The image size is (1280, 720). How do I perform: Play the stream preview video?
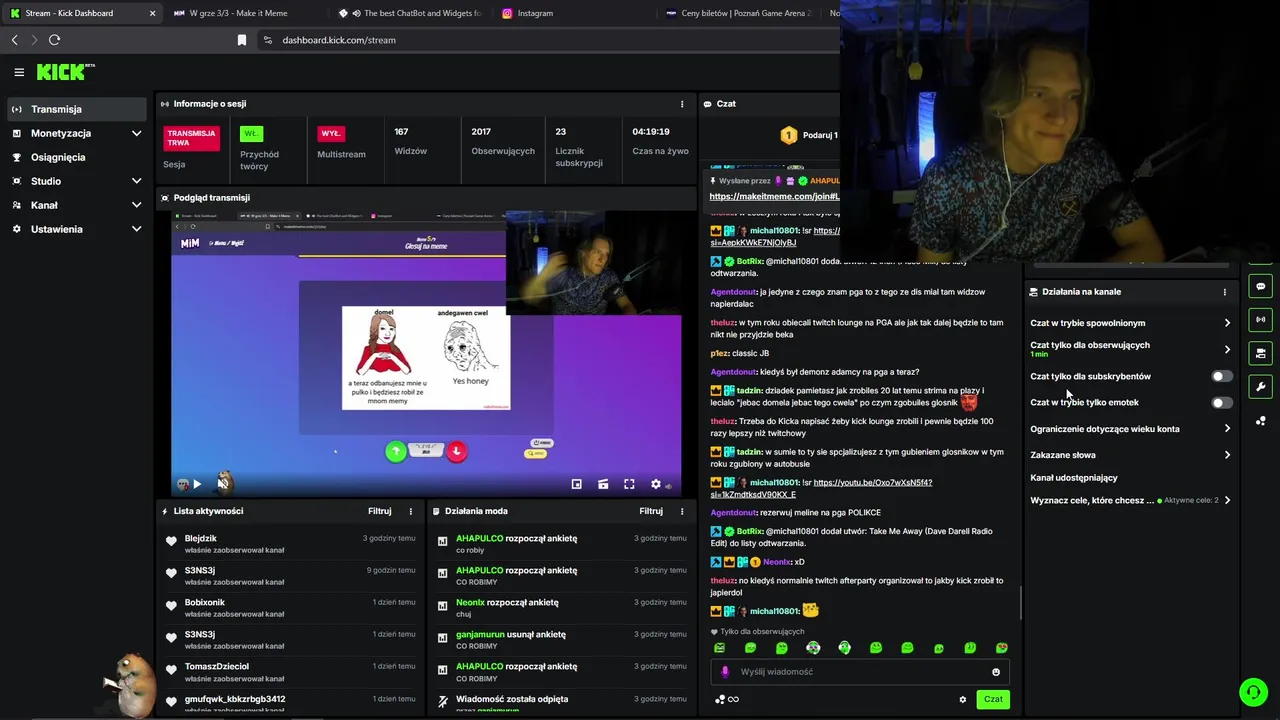[197, 484]
